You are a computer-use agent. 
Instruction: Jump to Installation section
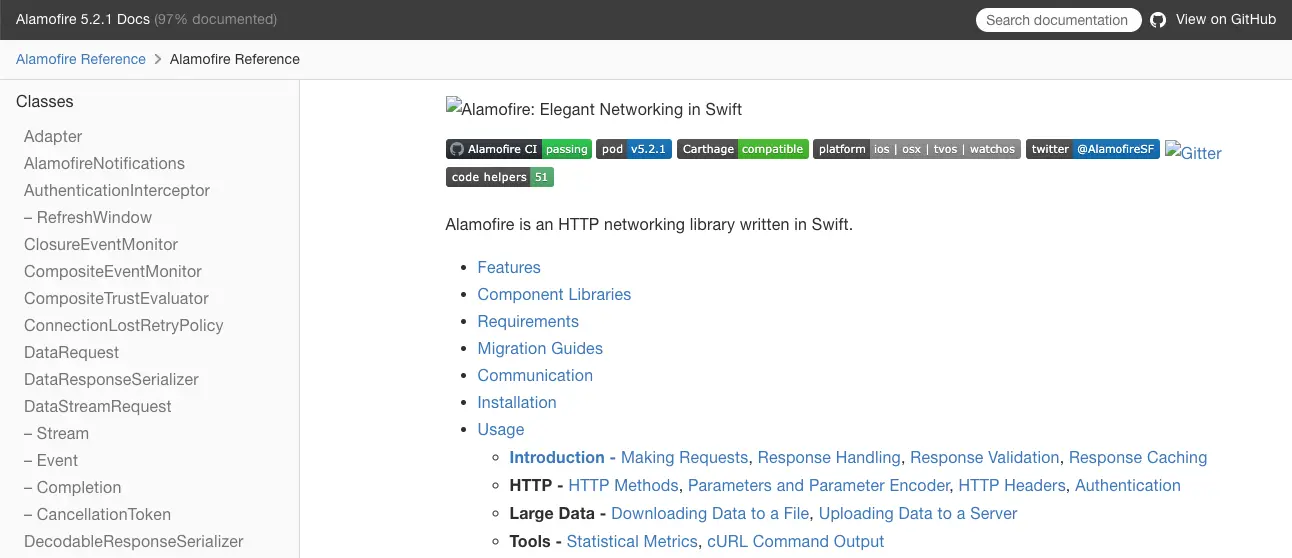517,402
